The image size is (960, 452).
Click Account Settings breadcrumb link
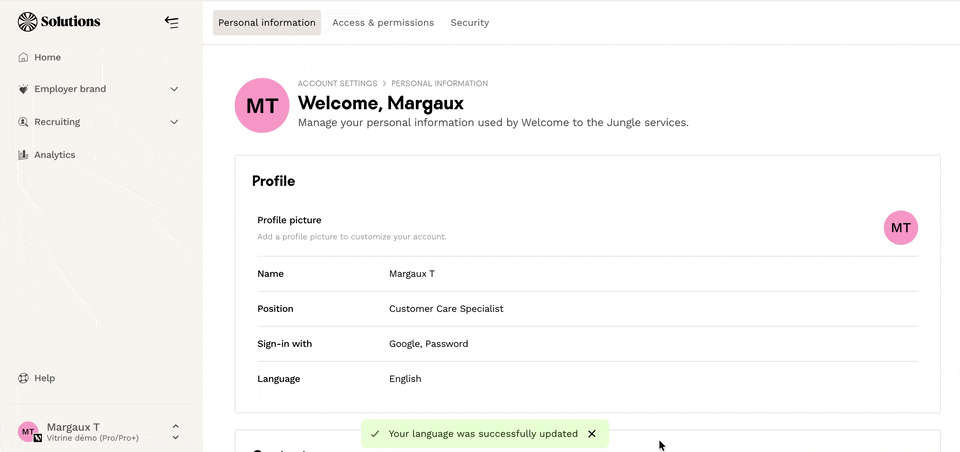tap(337, 84)
